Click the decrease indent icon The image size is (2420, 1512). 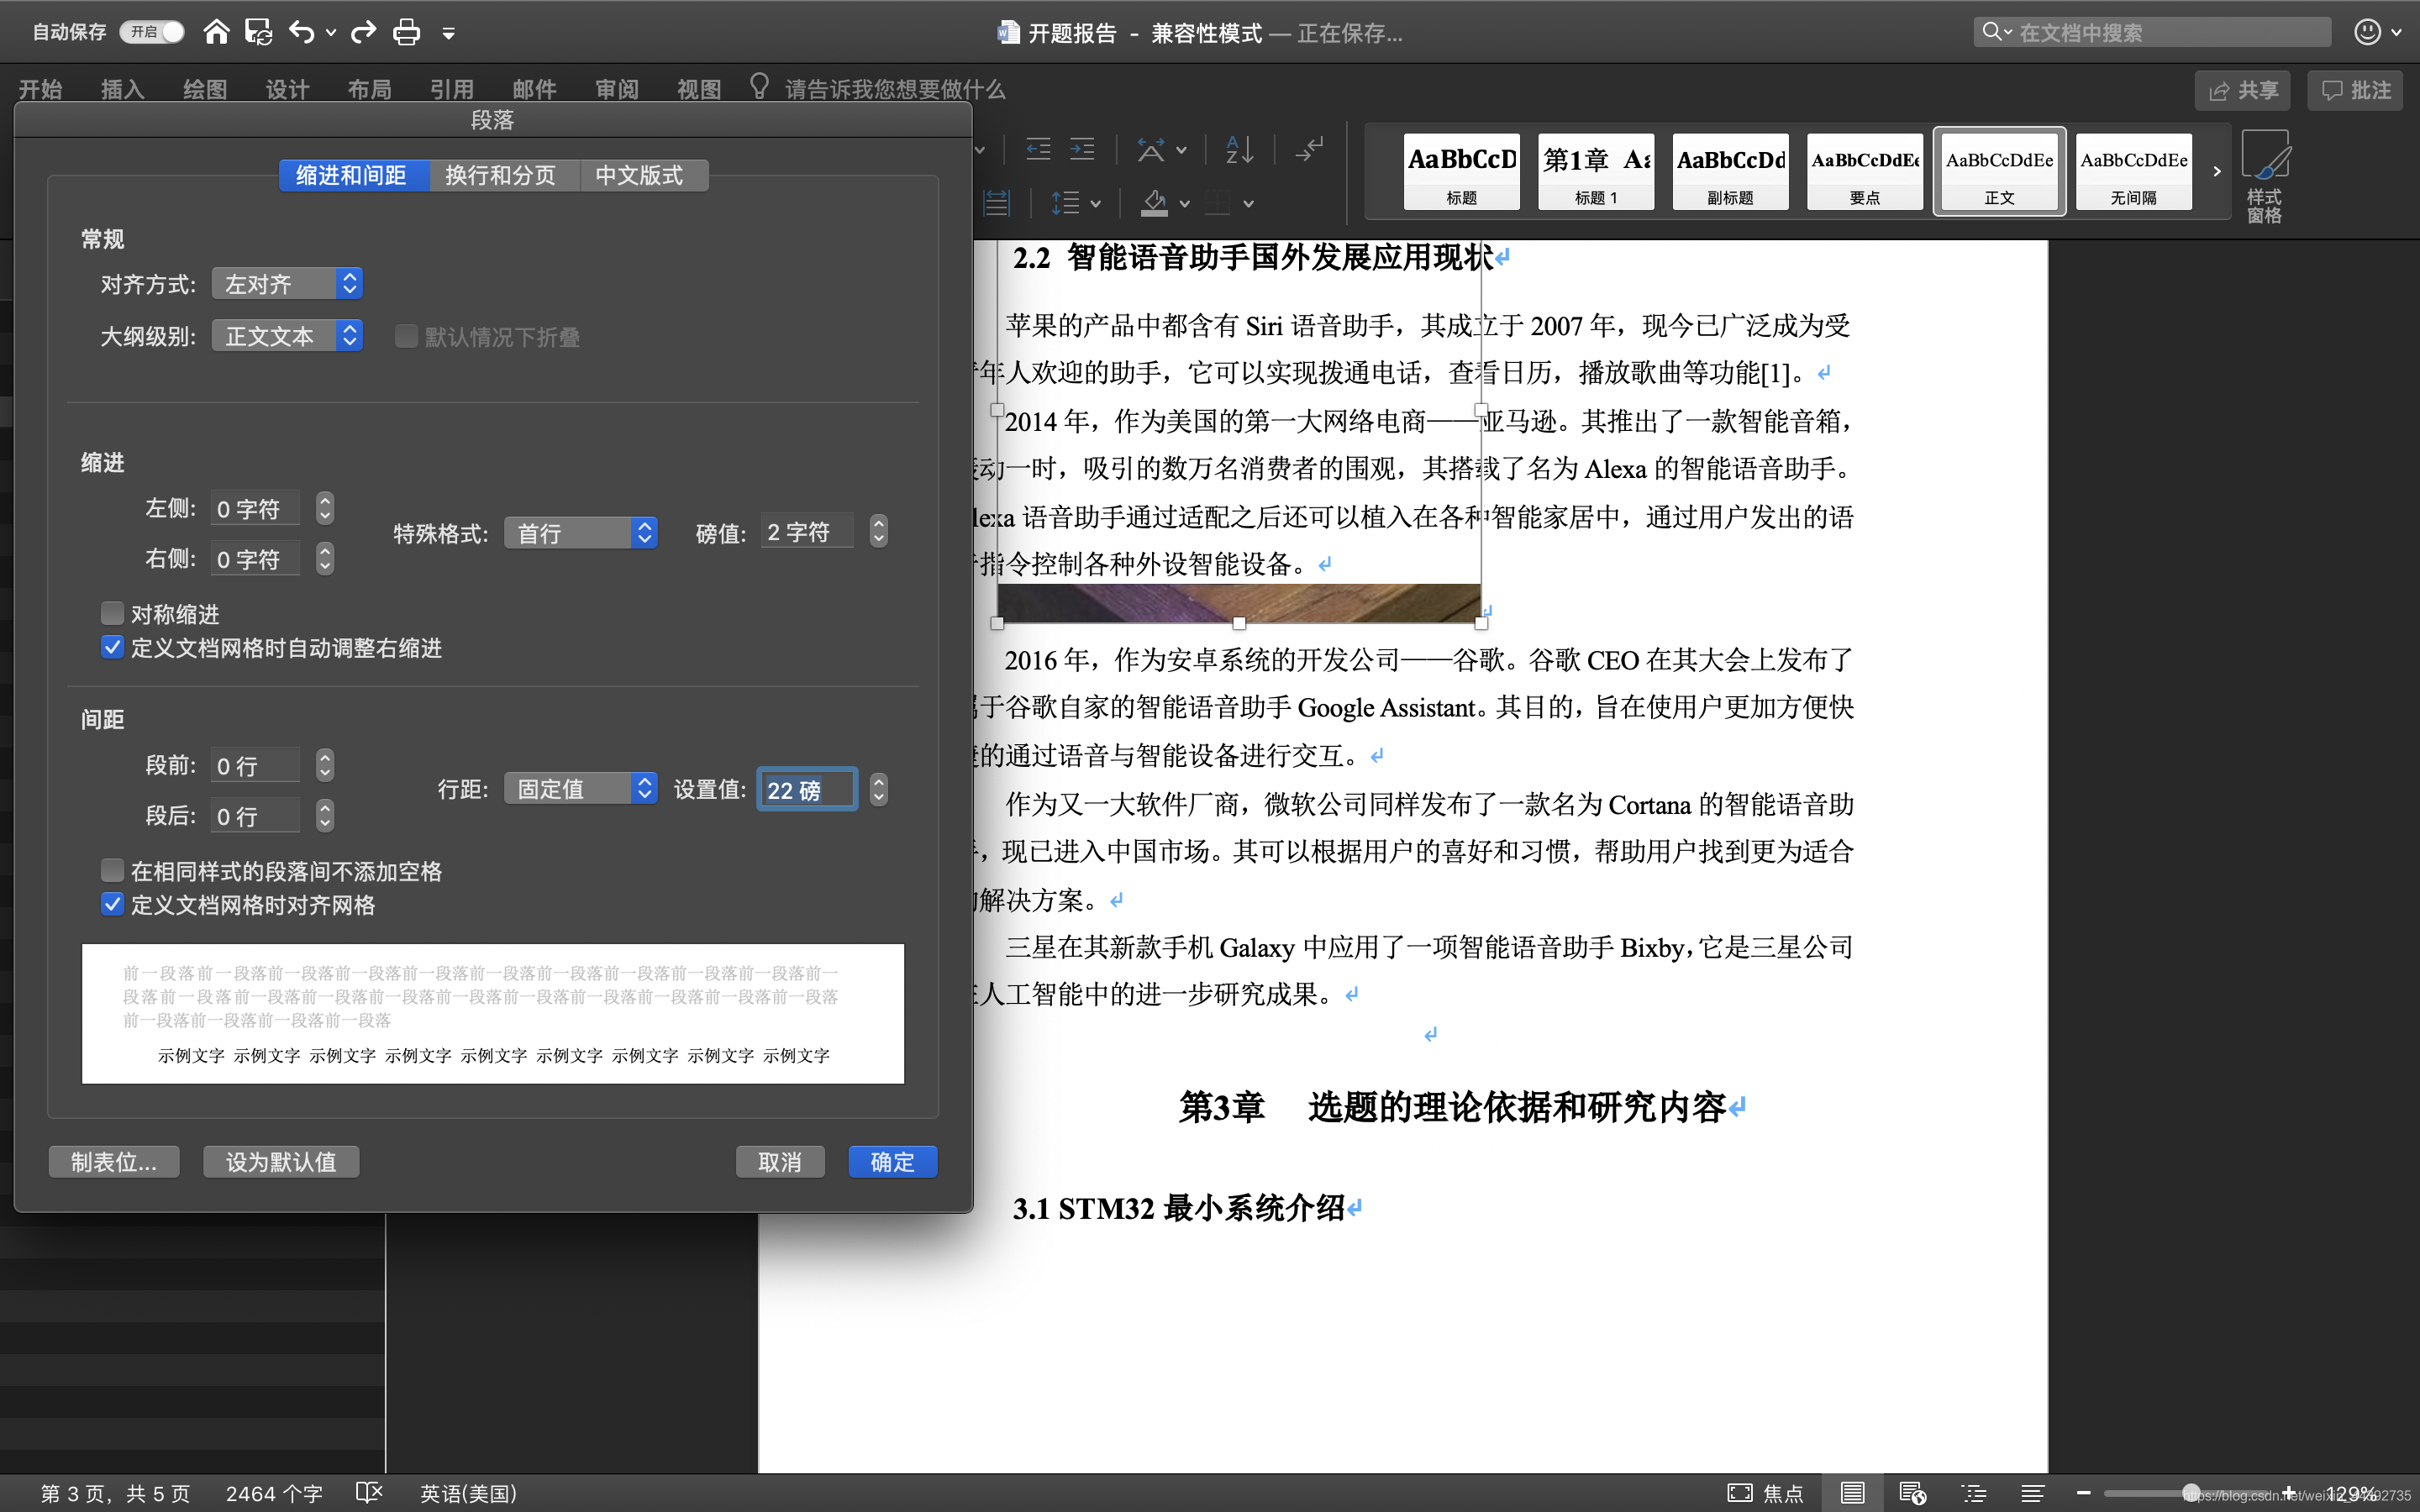pyautogui.click(x=1039, y=150)
